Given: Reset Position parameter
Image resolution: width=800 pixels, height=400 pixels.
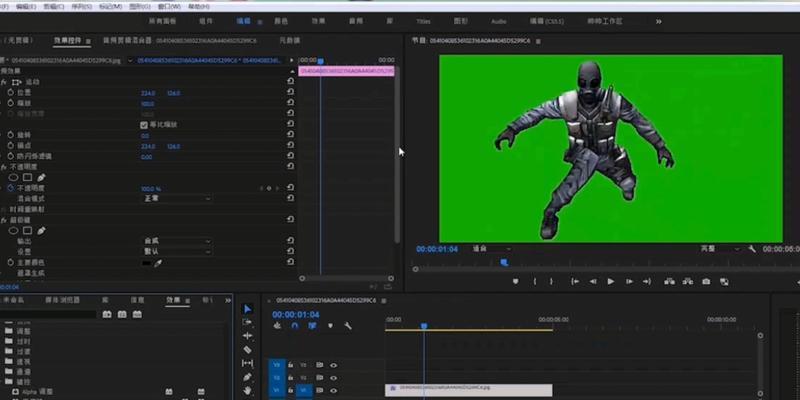Looking at the screenshot, I should click(290, 92).
